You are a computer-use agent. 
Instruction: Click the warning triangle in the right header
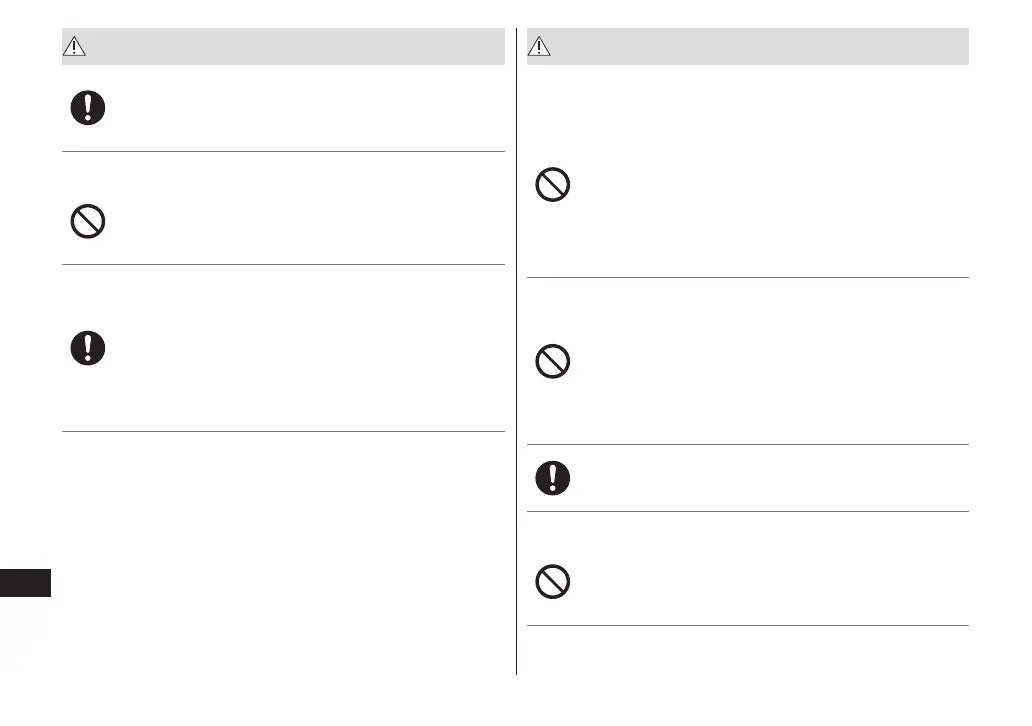point(541,47)
